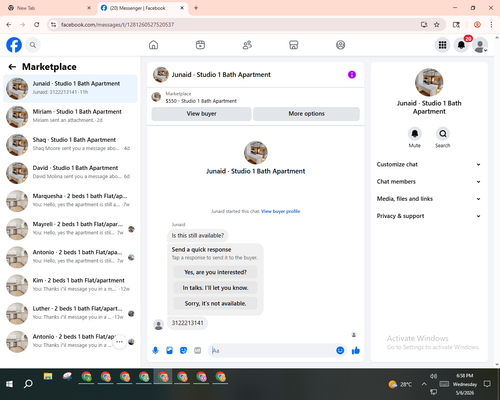Choose a GIF icon
The image size is (500, 400).
tap(198, 350)
